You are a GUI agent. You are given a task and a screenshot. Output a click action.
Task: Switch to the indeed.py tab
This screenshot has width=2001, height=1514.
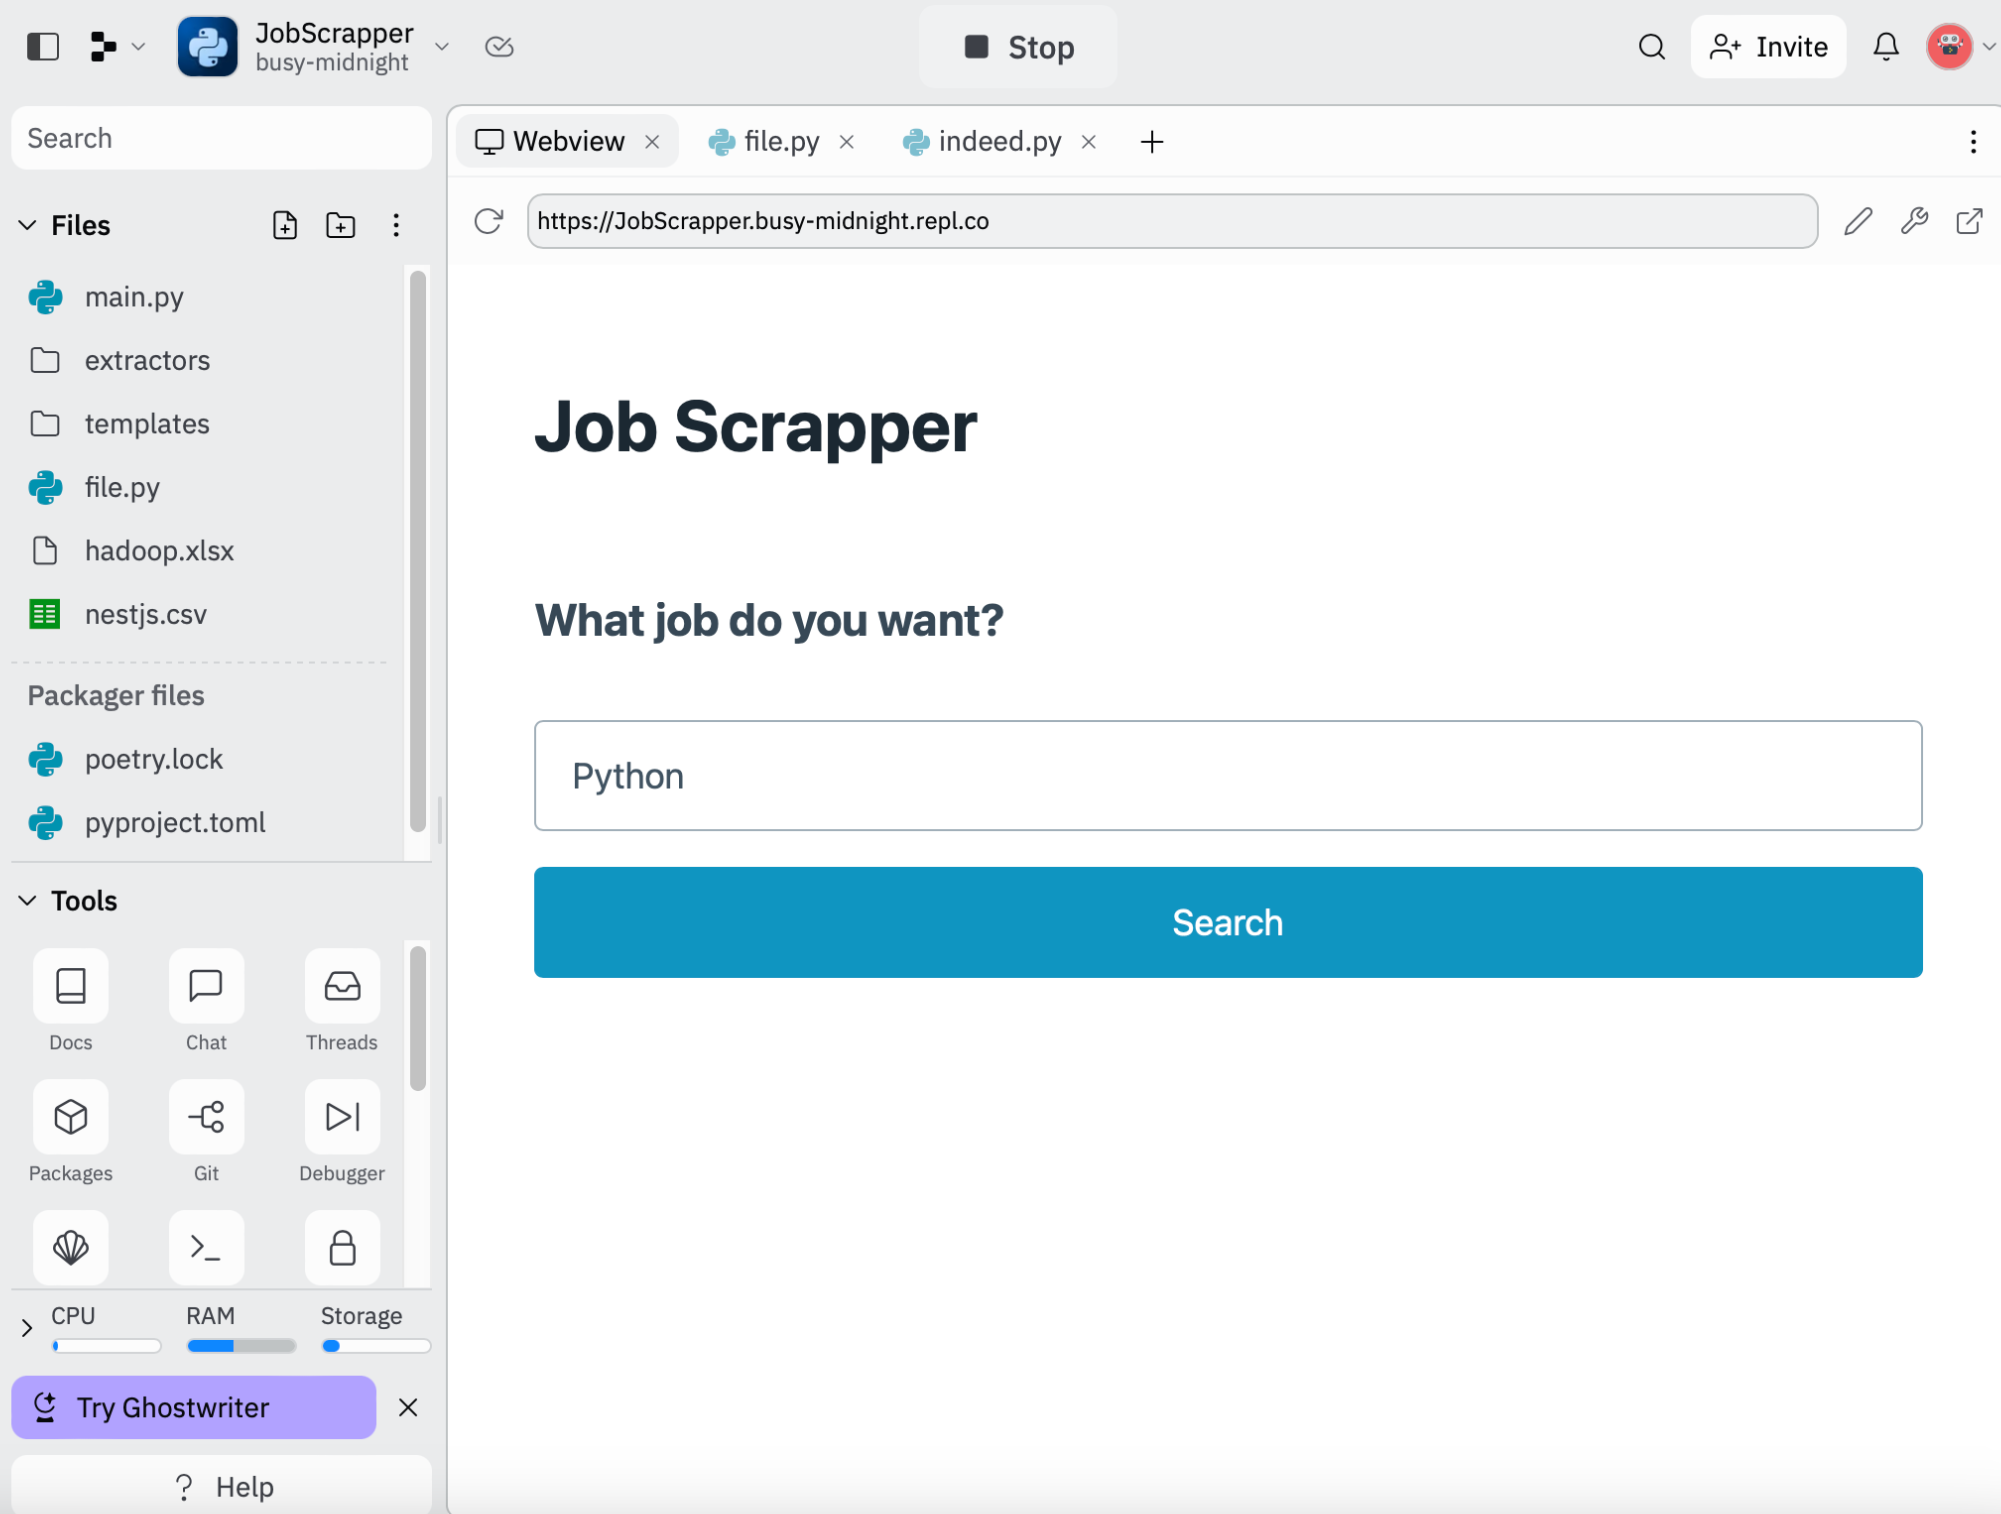pos(998,142)
